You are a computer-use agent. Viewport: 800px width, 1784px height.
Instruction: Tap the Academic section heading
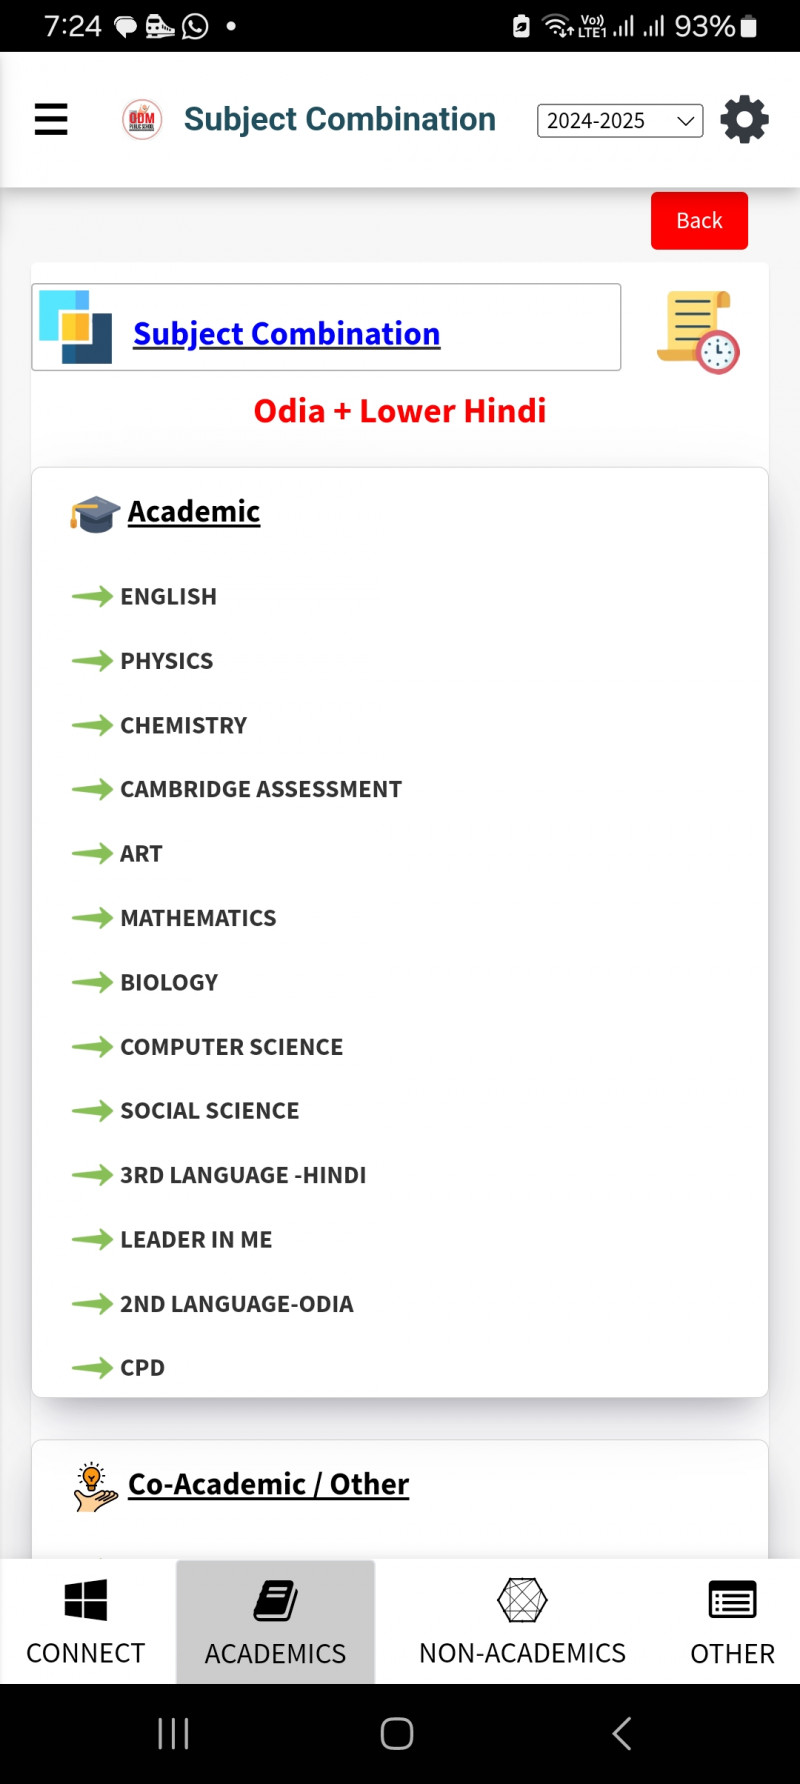click(194, 512)
